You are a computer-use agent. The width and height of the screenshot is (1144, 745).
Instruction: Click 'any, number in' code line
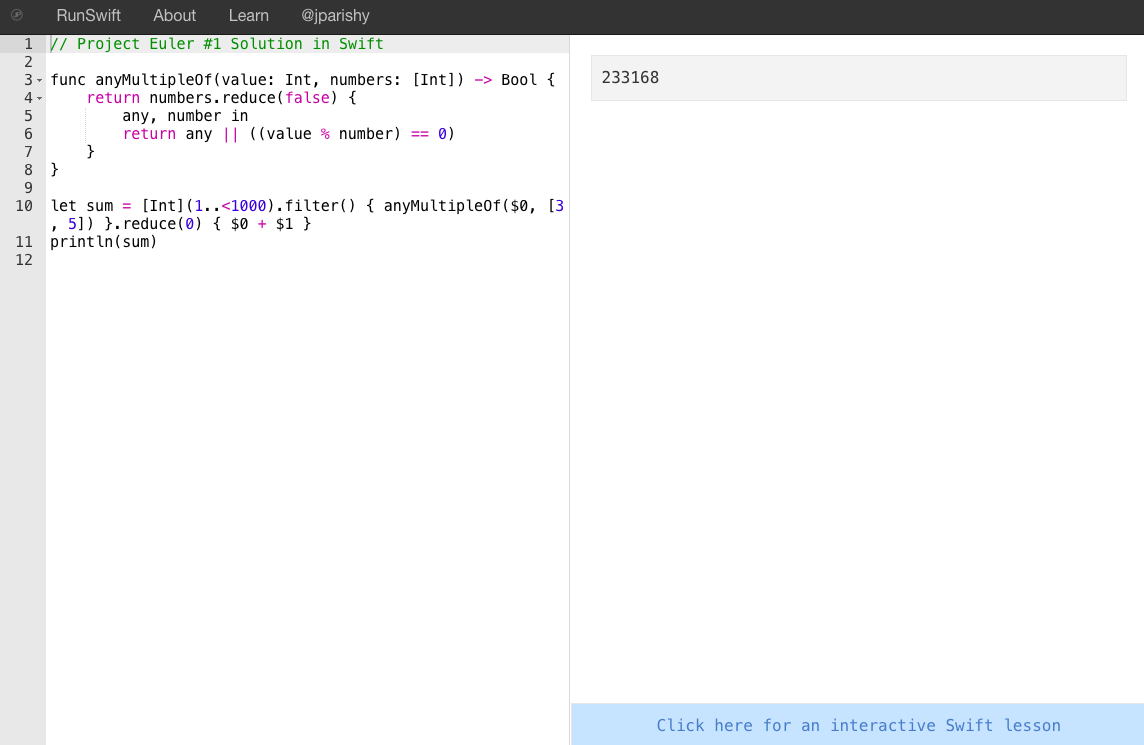click(x=185, y=116)
